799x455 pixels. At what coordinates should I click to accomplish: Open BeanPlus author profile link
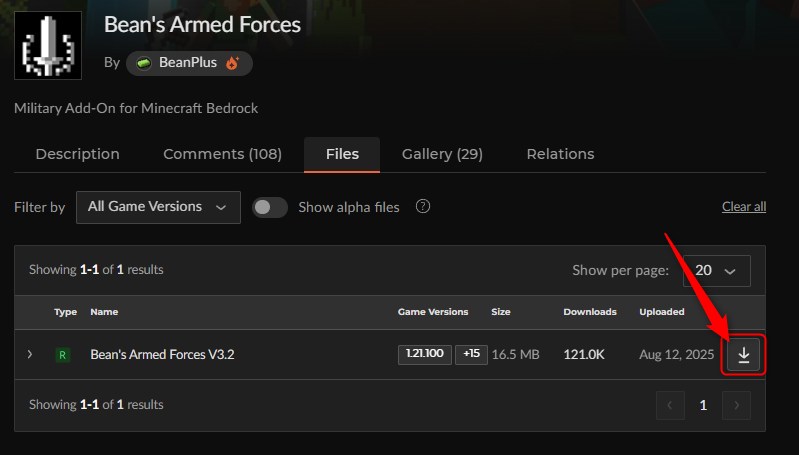pos(188,63)
